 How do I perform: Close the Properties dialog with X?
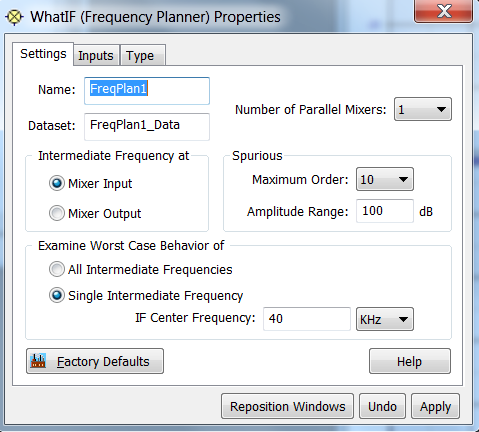pyautogui.click(x=444, y=11)
